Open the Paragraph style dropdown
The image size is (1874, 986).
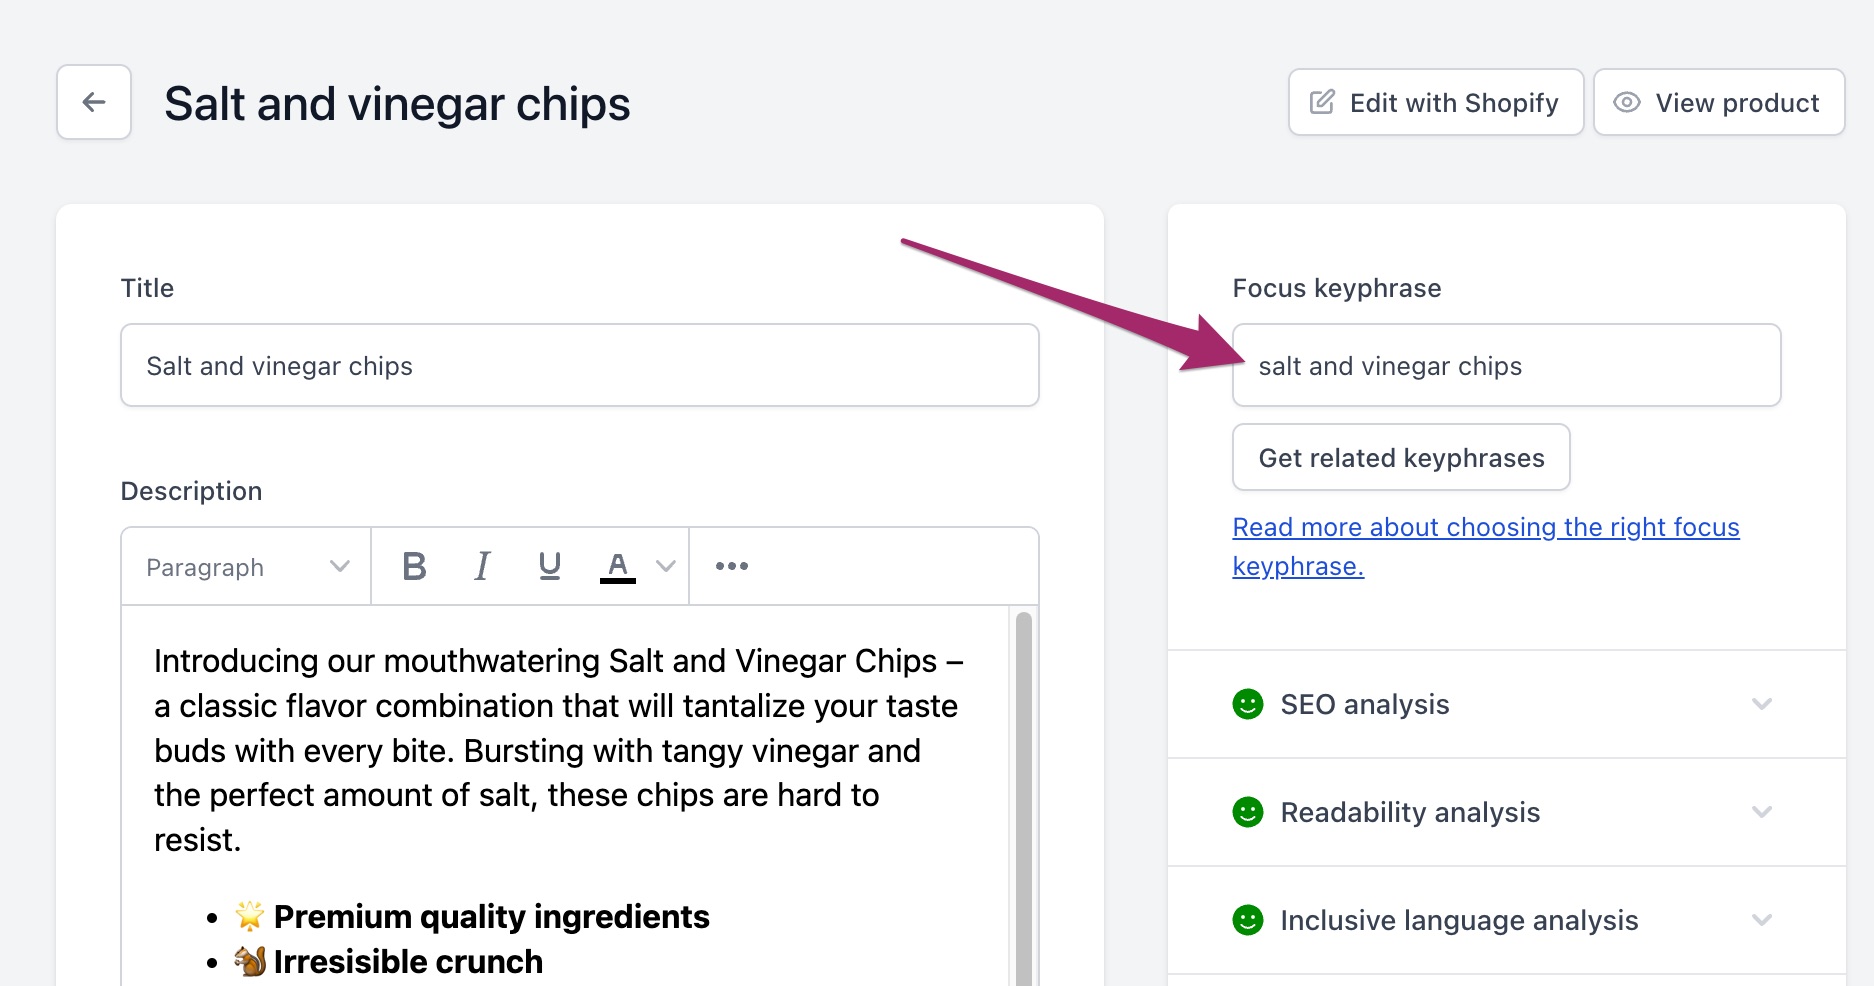point(243,566)
